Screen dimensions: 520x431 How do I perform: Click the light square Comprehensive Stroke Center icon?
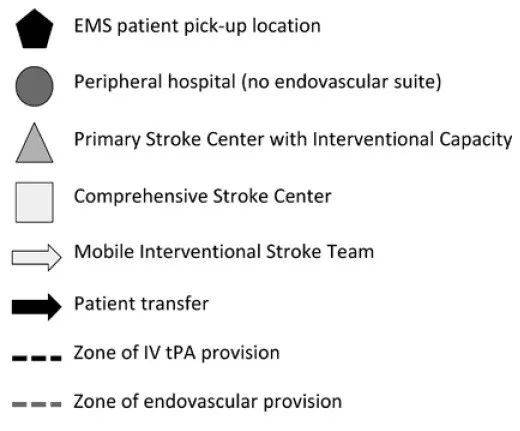pyautogui.click(x=34, y=202)
